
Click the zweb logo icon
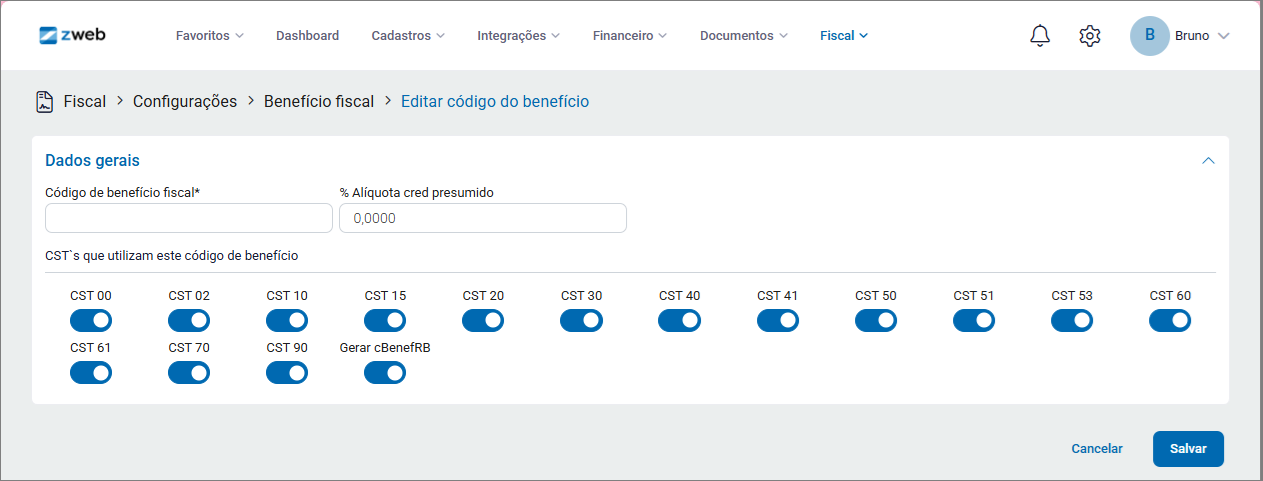pyautogui.click(x=48, y=35)
